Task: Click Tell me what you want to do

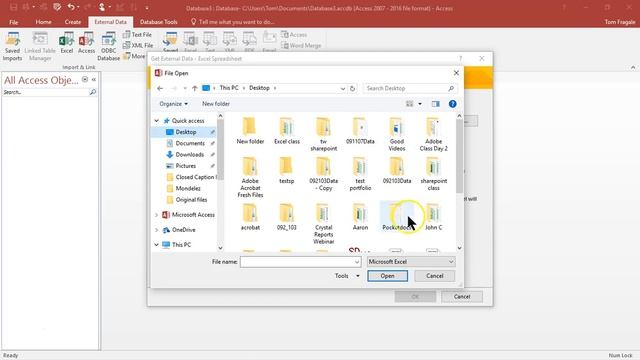Action: (233, 22)
